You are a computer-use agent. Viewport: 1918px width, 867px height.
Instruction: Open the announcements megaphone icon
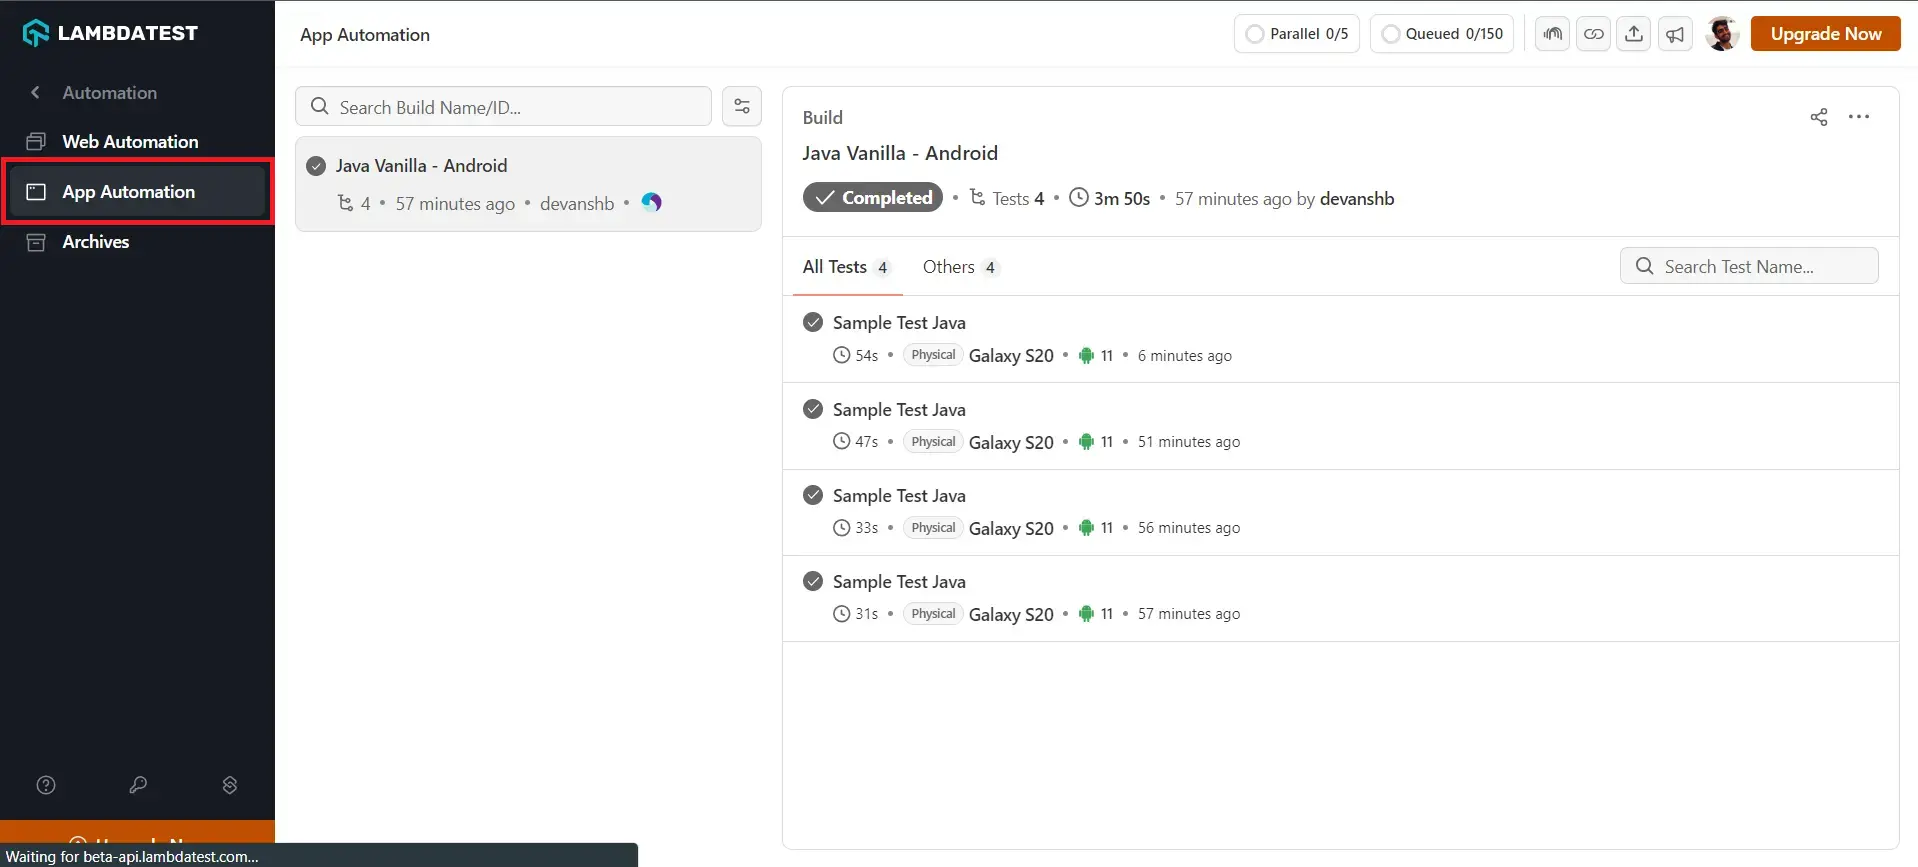click(1675, 34)
